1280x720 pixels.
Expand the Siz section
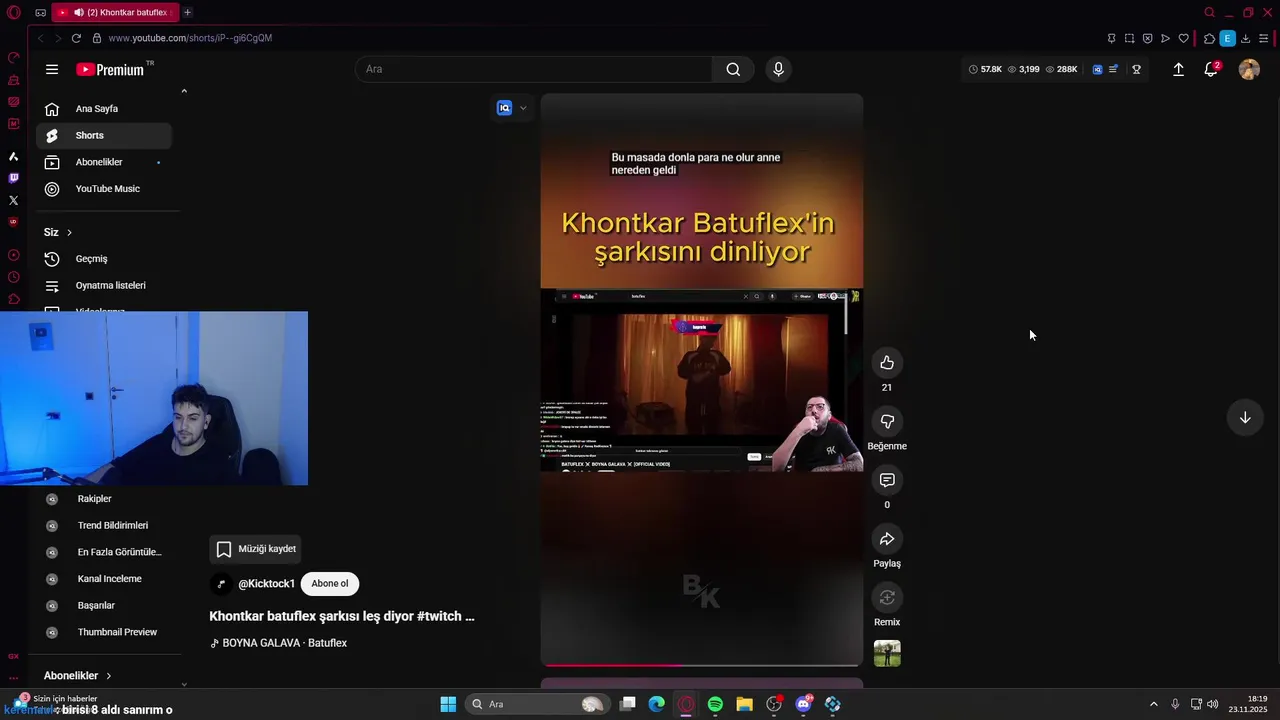[x=58, y=232]
